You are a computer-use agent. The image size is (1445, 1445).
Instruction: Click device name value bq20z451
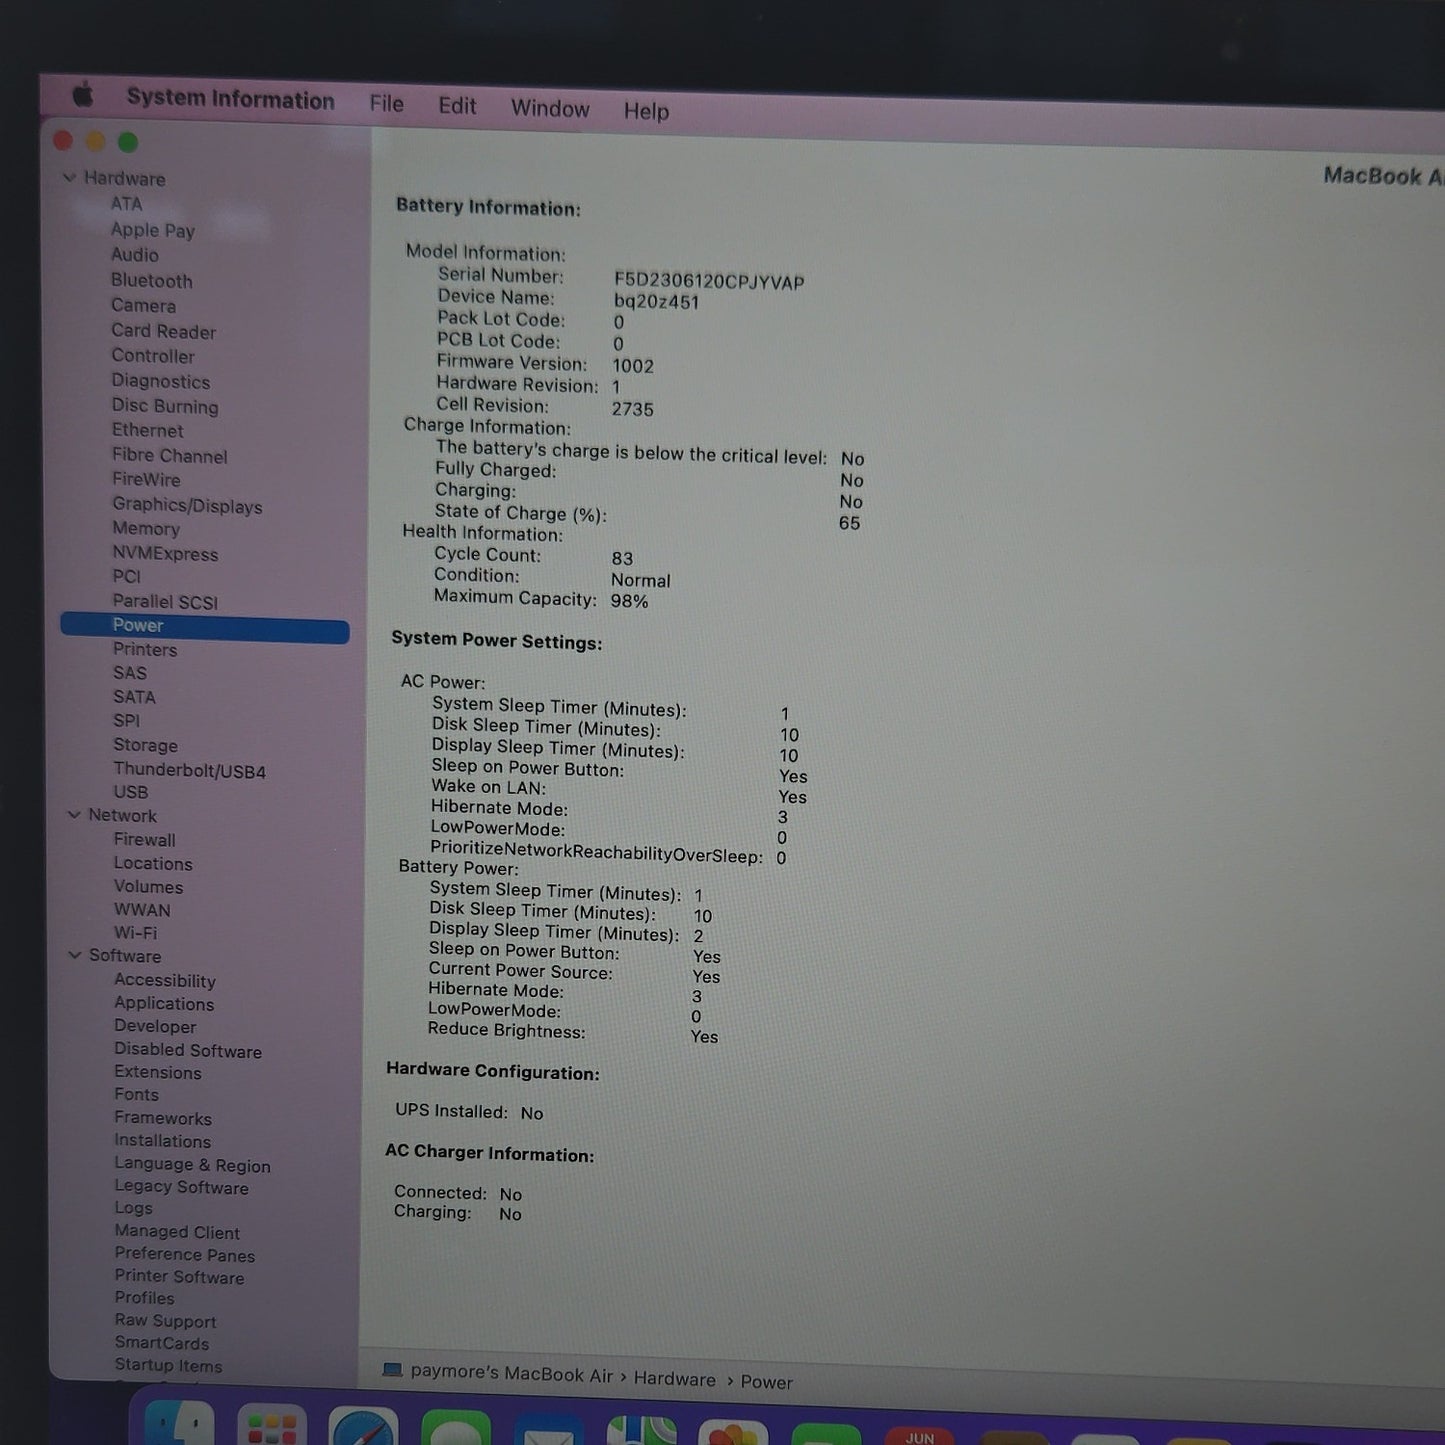[656, 302]
